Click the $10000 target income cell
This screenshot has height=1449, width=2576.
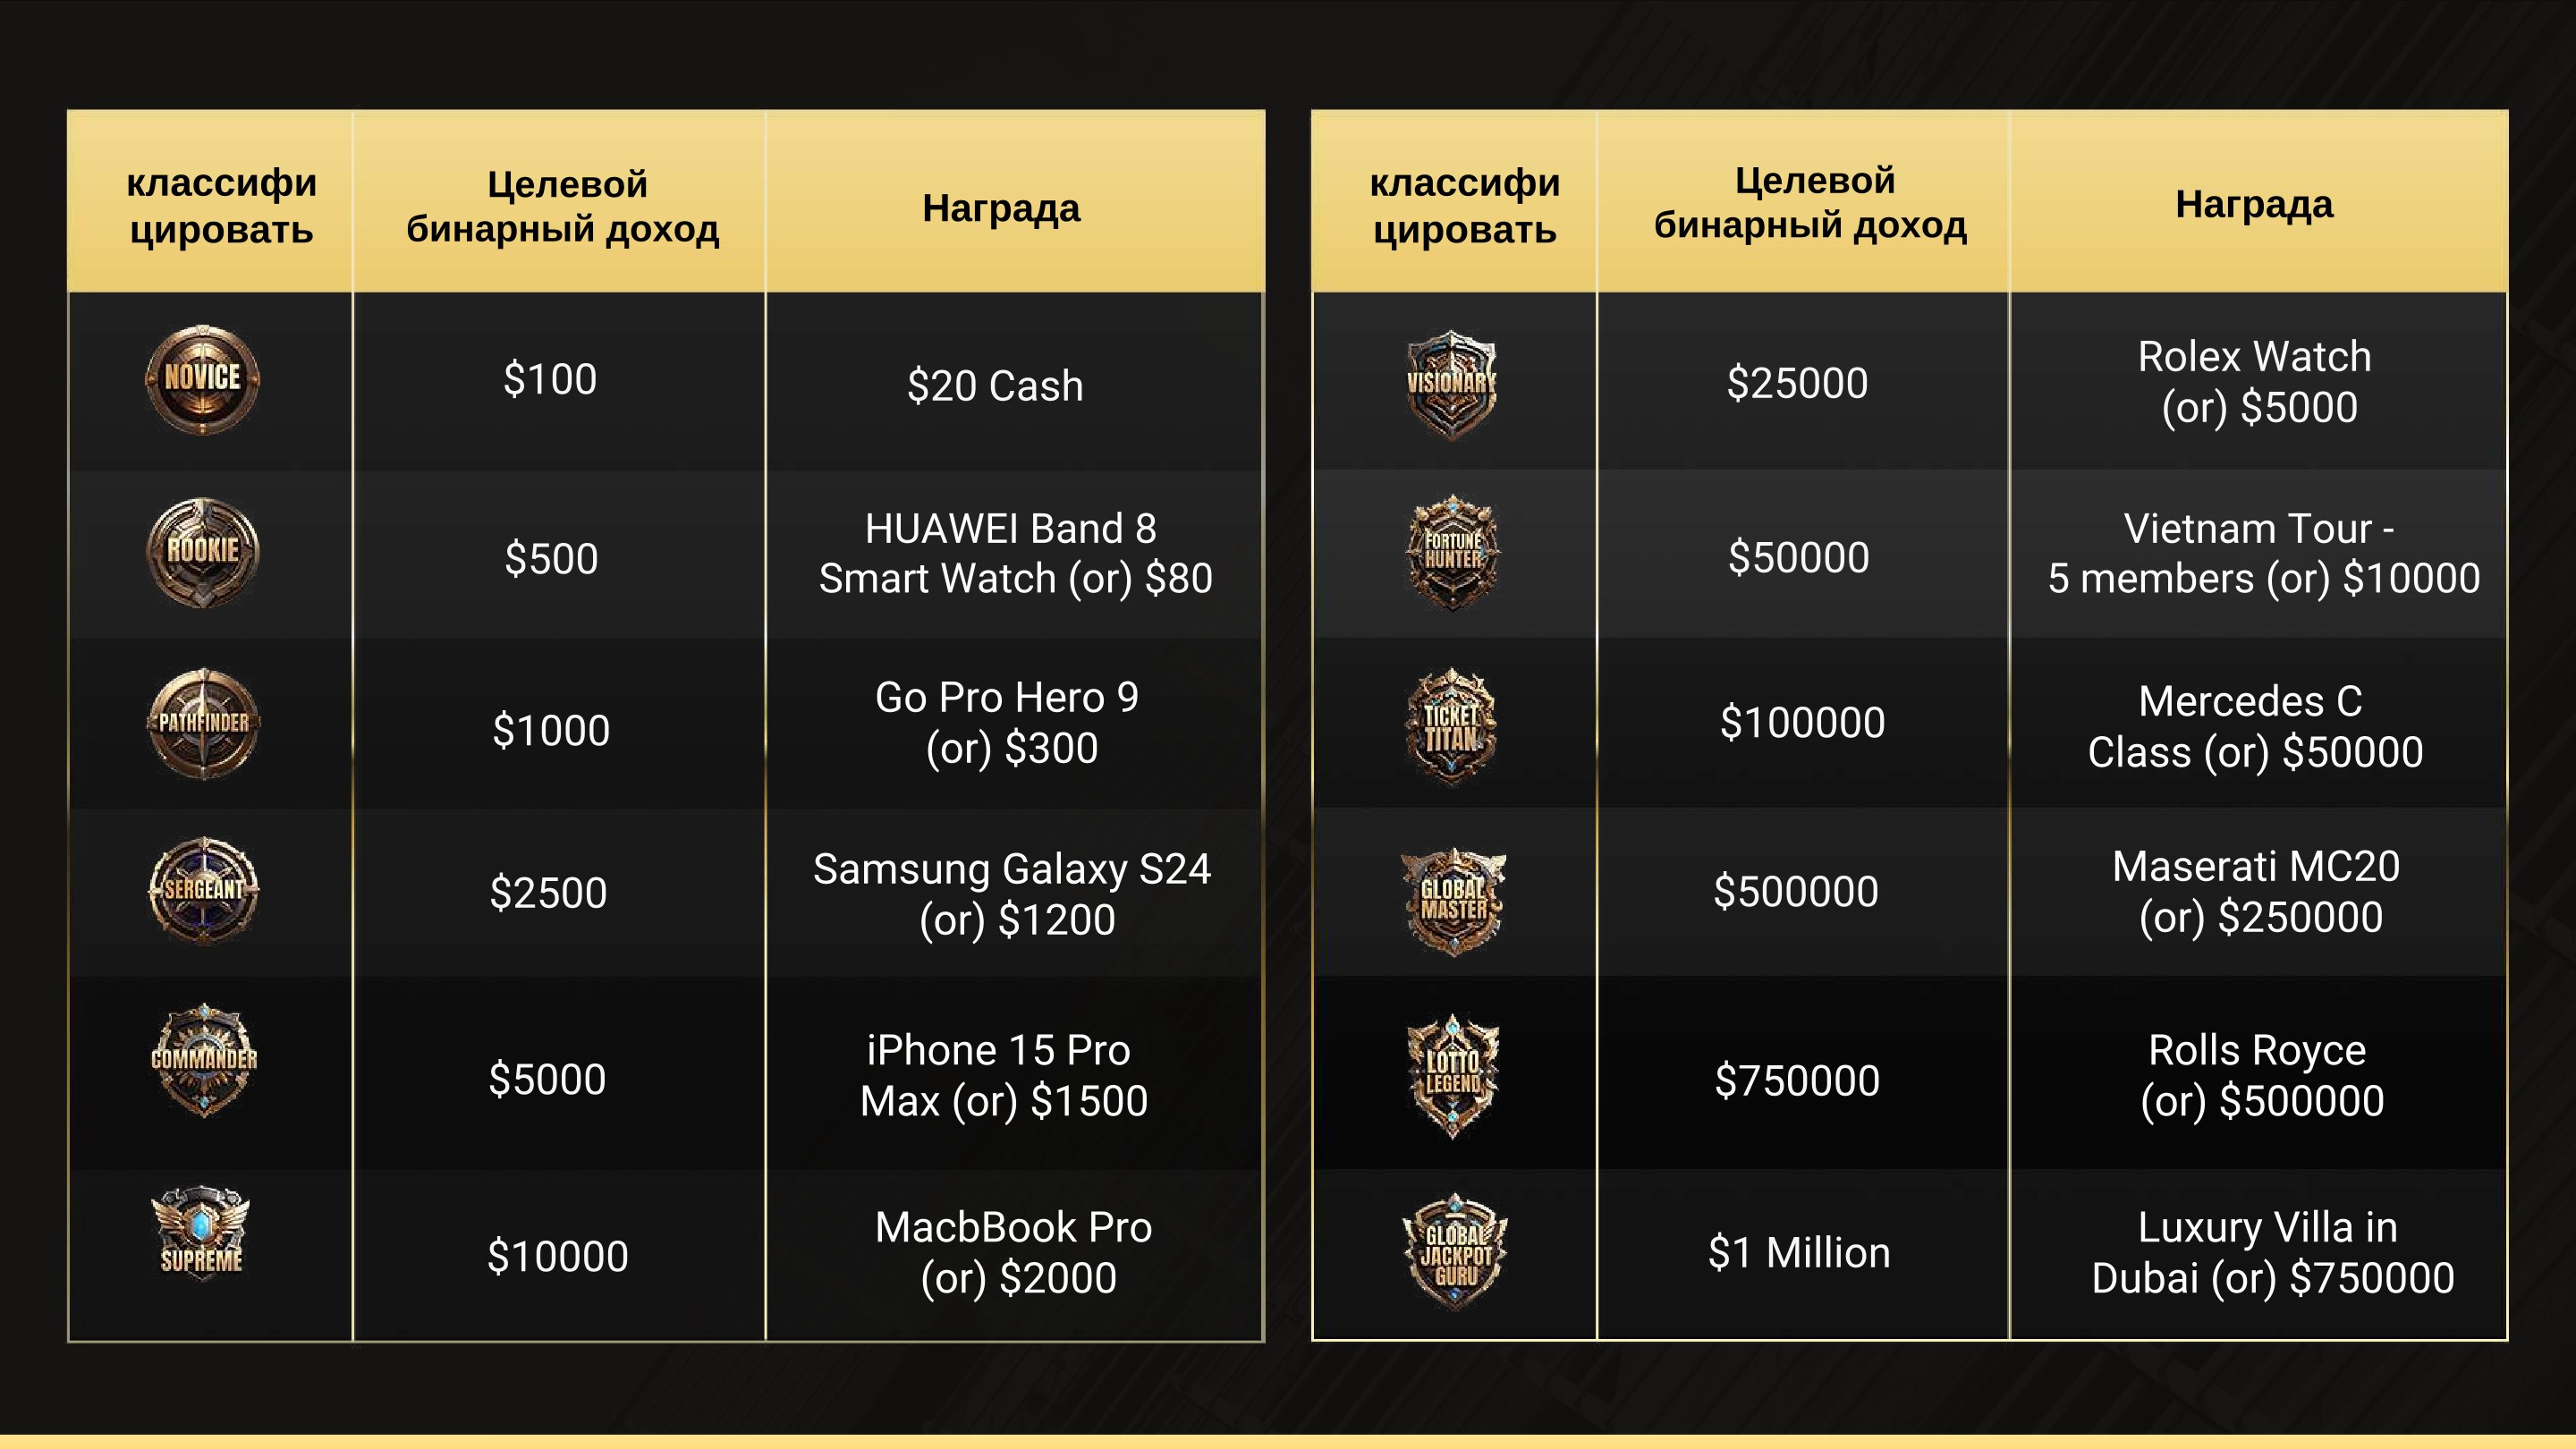(558, 1255)
